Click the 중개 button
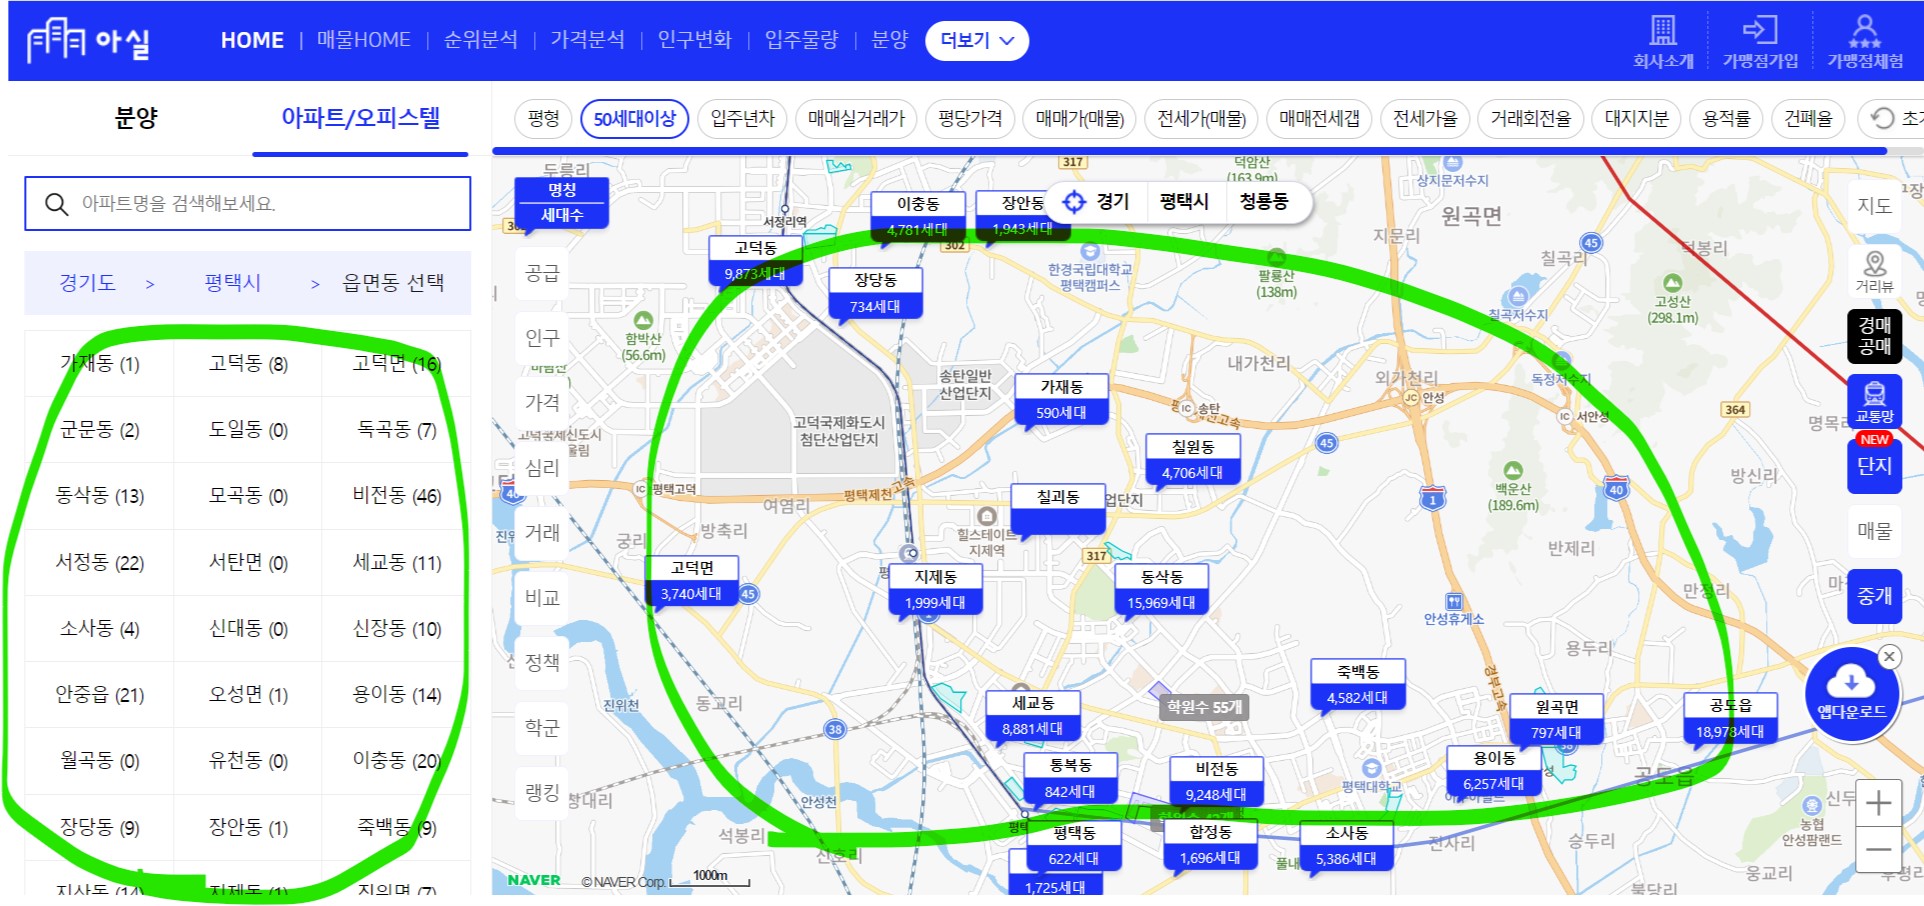Screen dimensions: 1924x906 coord(1875,596)
